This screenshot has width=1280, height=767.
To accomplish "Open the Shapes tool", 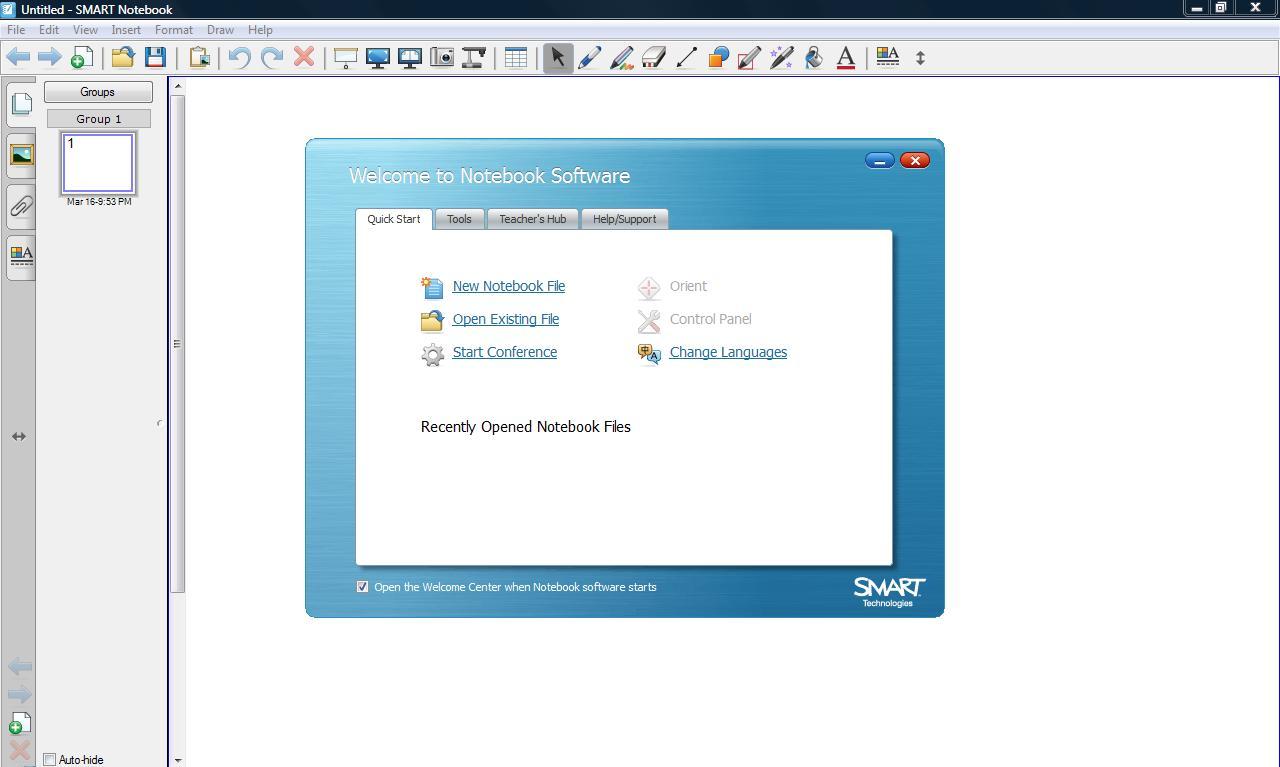I will click(x=718, y=57).
